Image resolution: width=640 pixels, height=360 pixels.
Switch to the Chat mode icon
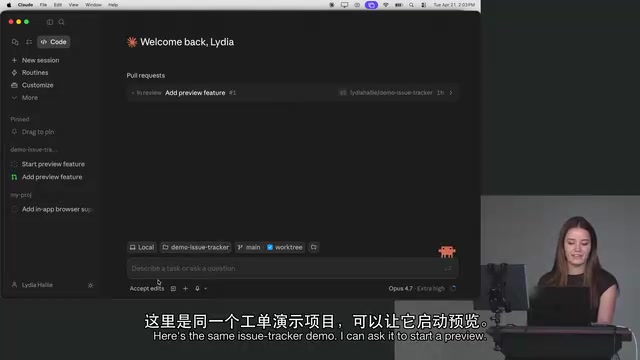tap(15, 42)
